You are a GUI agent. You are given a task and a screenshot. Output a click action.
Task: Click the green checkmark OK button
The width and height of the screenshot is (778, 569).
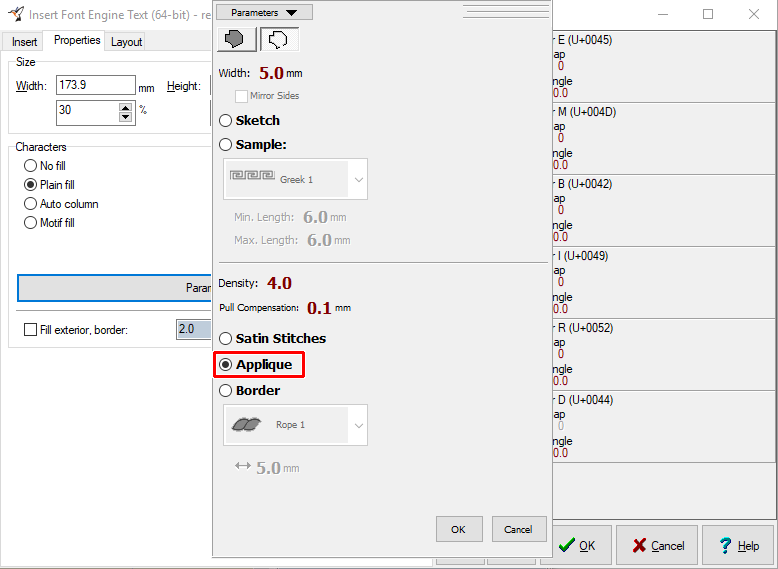pos(577,545)
